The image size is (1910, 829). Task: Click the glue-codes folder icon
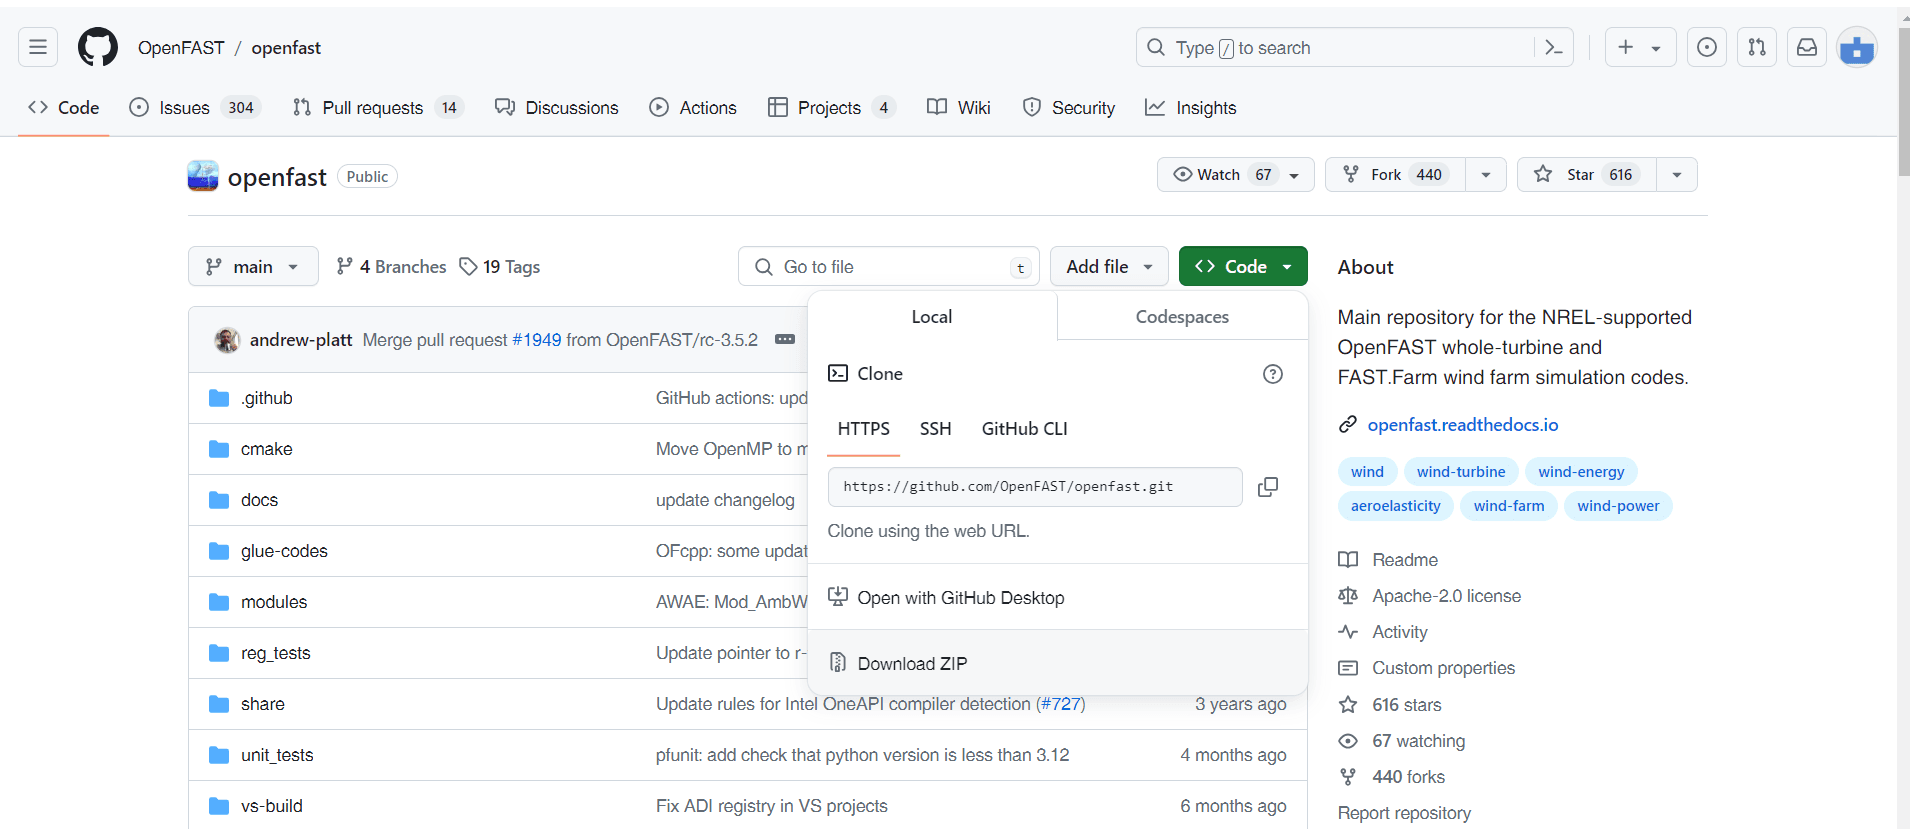[x=219, y=551]
